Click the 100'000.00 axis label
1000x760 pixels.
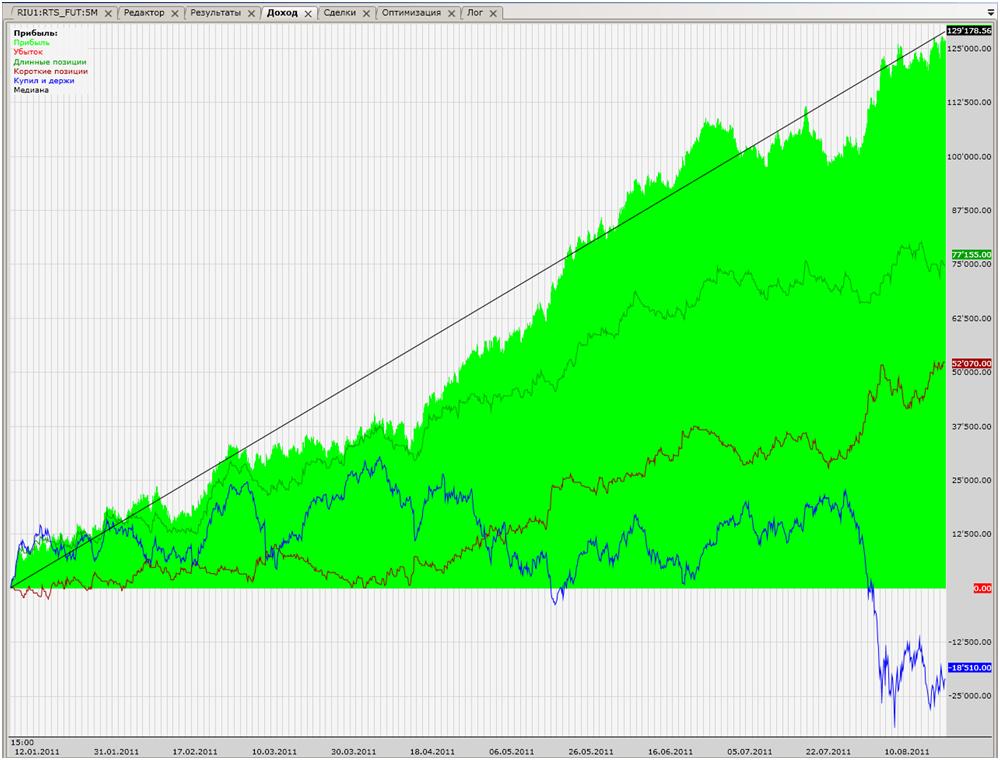tap(971, 157)
